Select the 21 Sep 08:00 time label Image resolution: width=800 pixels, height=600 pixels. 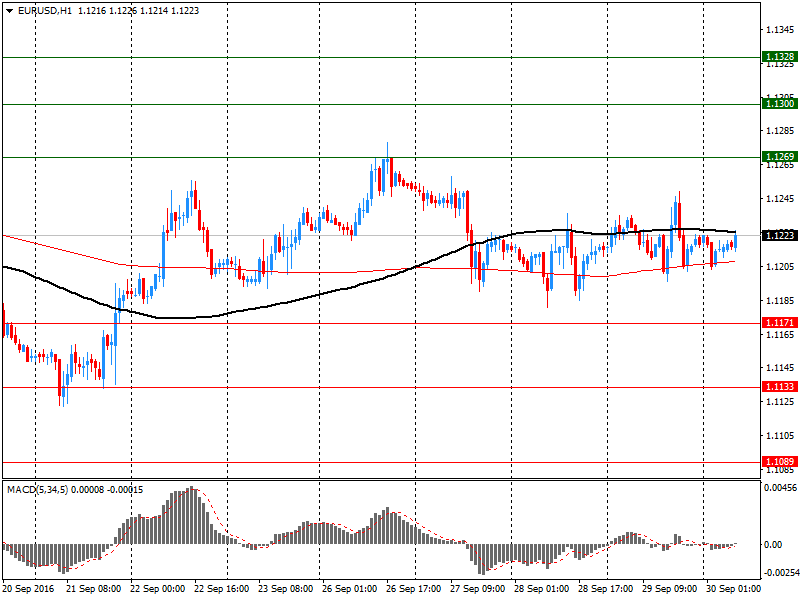pos(93,589)
